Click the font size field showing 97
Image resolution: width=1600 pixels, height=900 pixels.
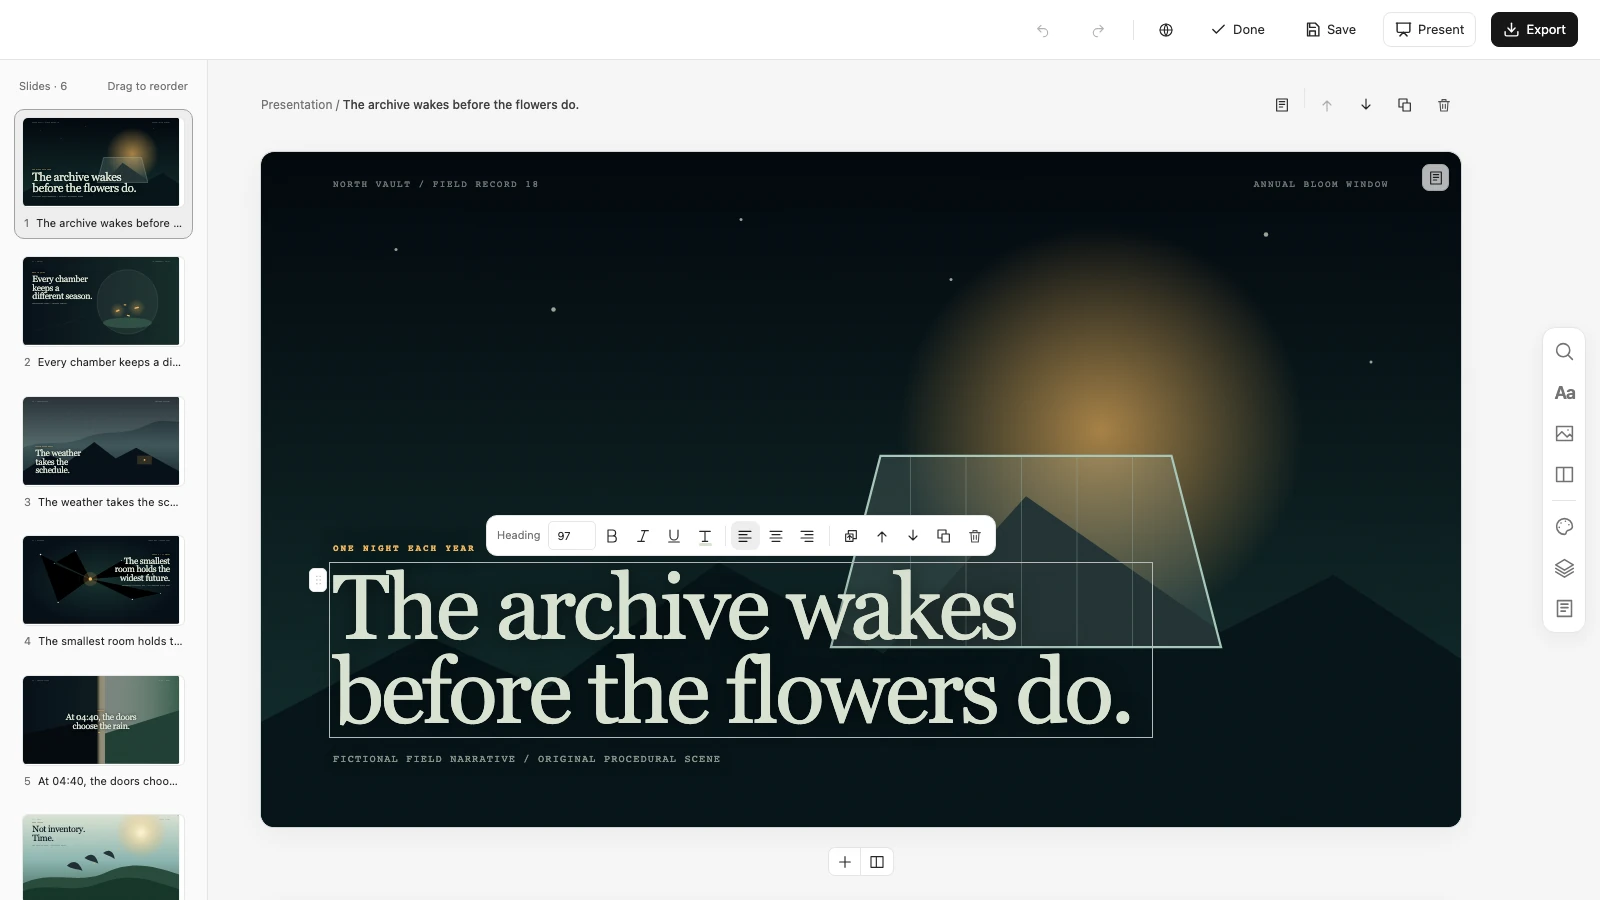(x=571, y=536)
